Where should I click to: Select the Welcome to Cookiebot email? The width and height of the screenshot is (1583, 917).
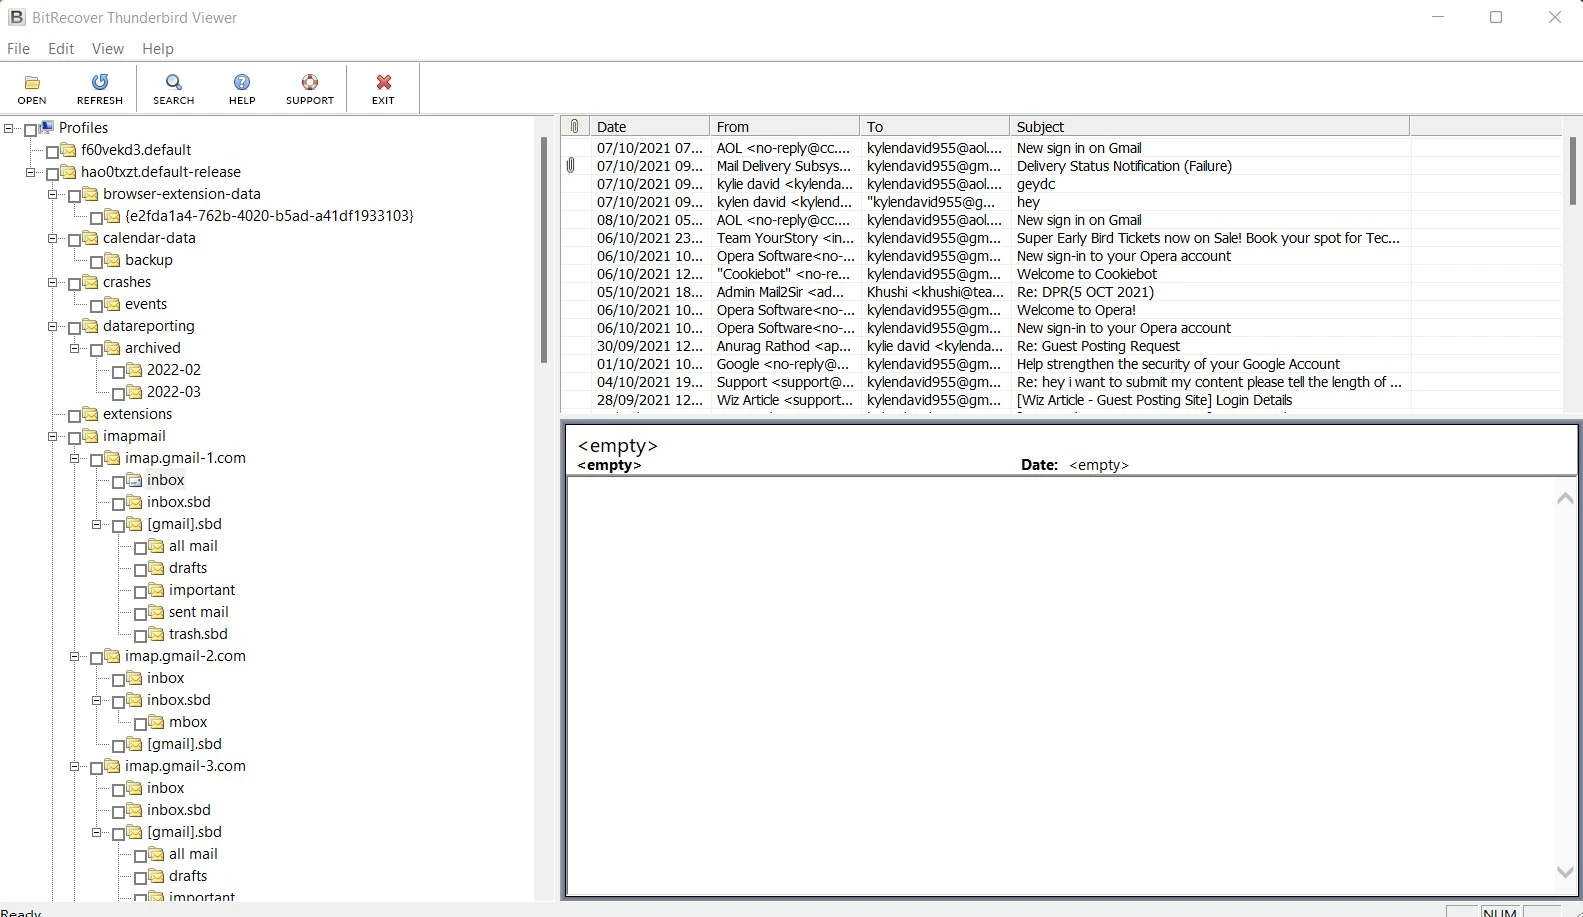pos(1086,274)
